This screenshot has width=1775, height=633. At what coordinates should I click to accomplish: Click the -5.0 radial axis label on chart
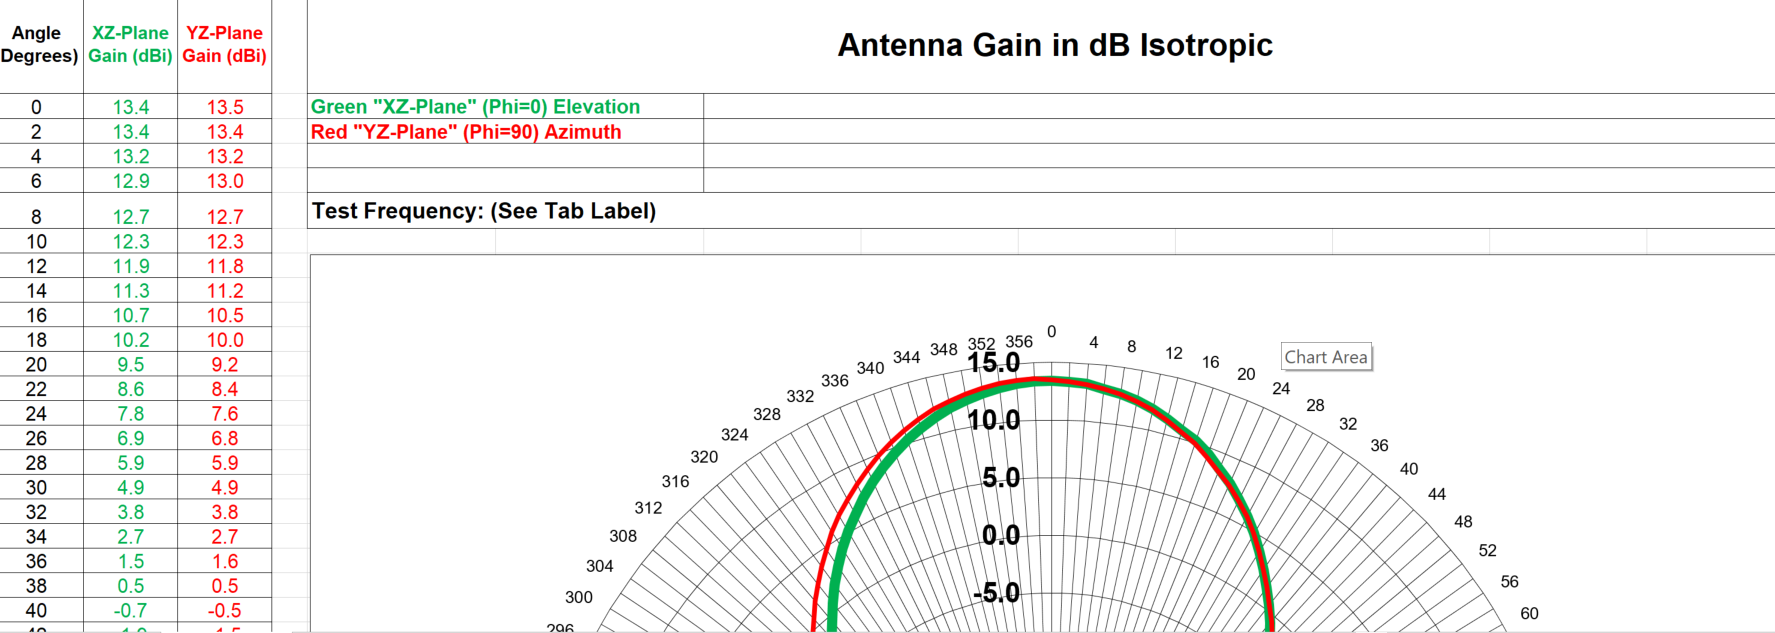click(997, 593)
